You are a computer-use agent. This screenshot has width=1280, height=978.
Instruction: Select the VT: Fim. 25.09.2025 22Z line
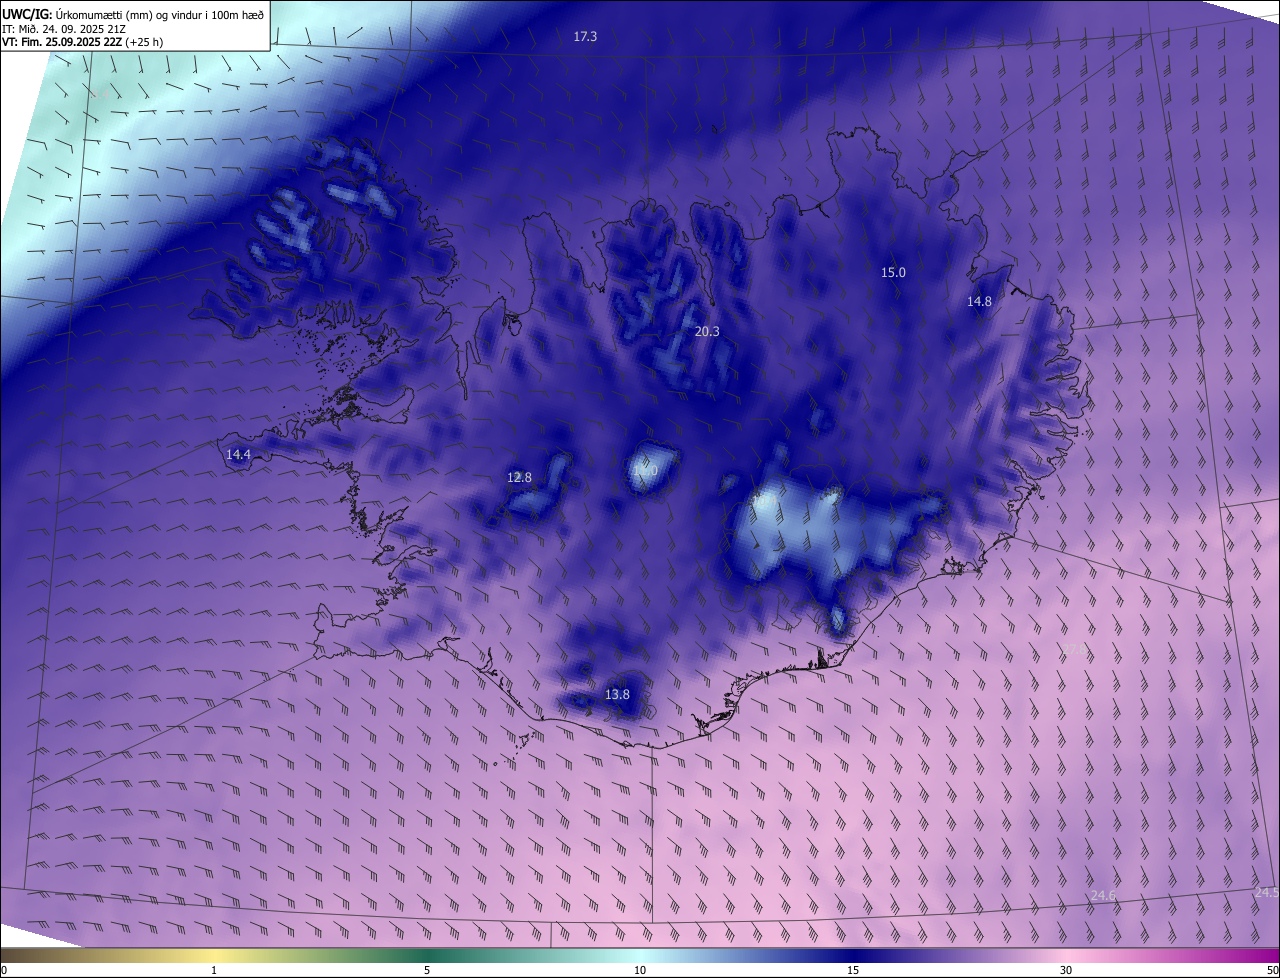click(x=82, y=42)
